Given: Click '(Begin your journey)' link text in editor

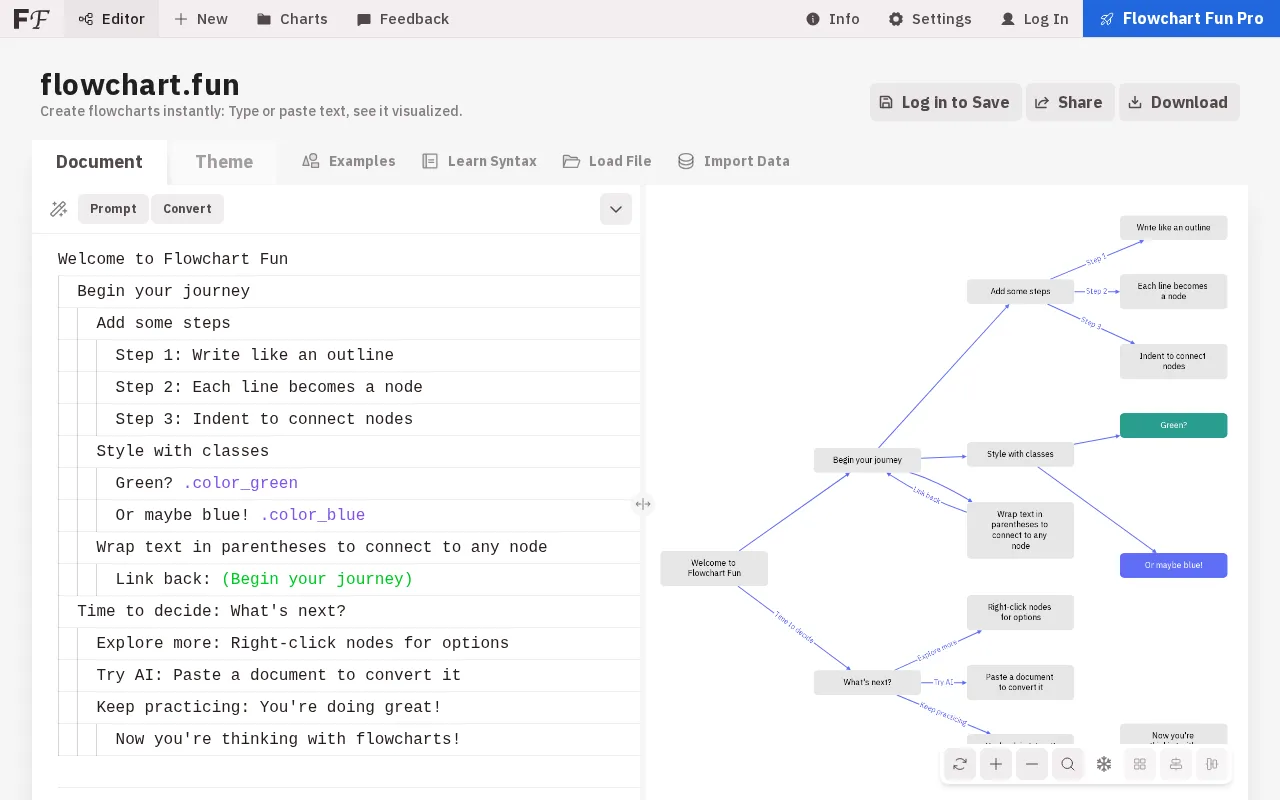Looking at the screenshot, I should point(317,579).
